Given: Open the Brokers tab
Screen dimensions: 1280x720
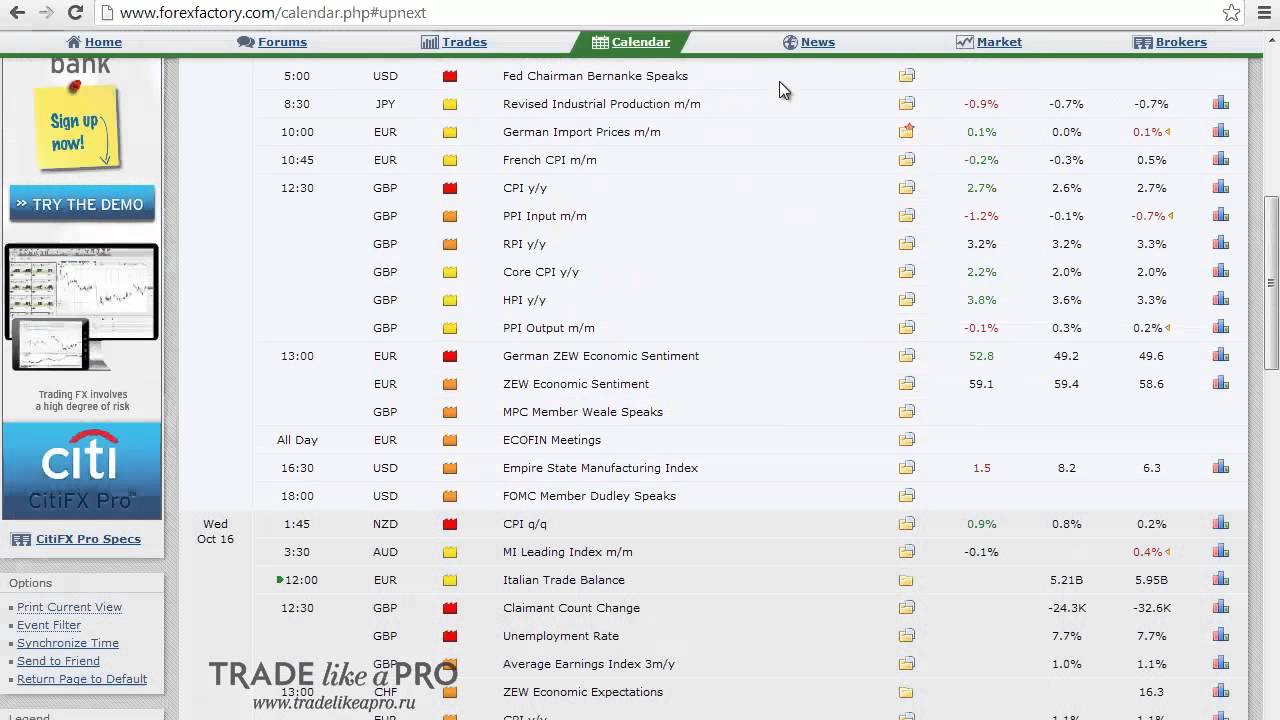Looking at the screenshot, I should click(1170, 42).
